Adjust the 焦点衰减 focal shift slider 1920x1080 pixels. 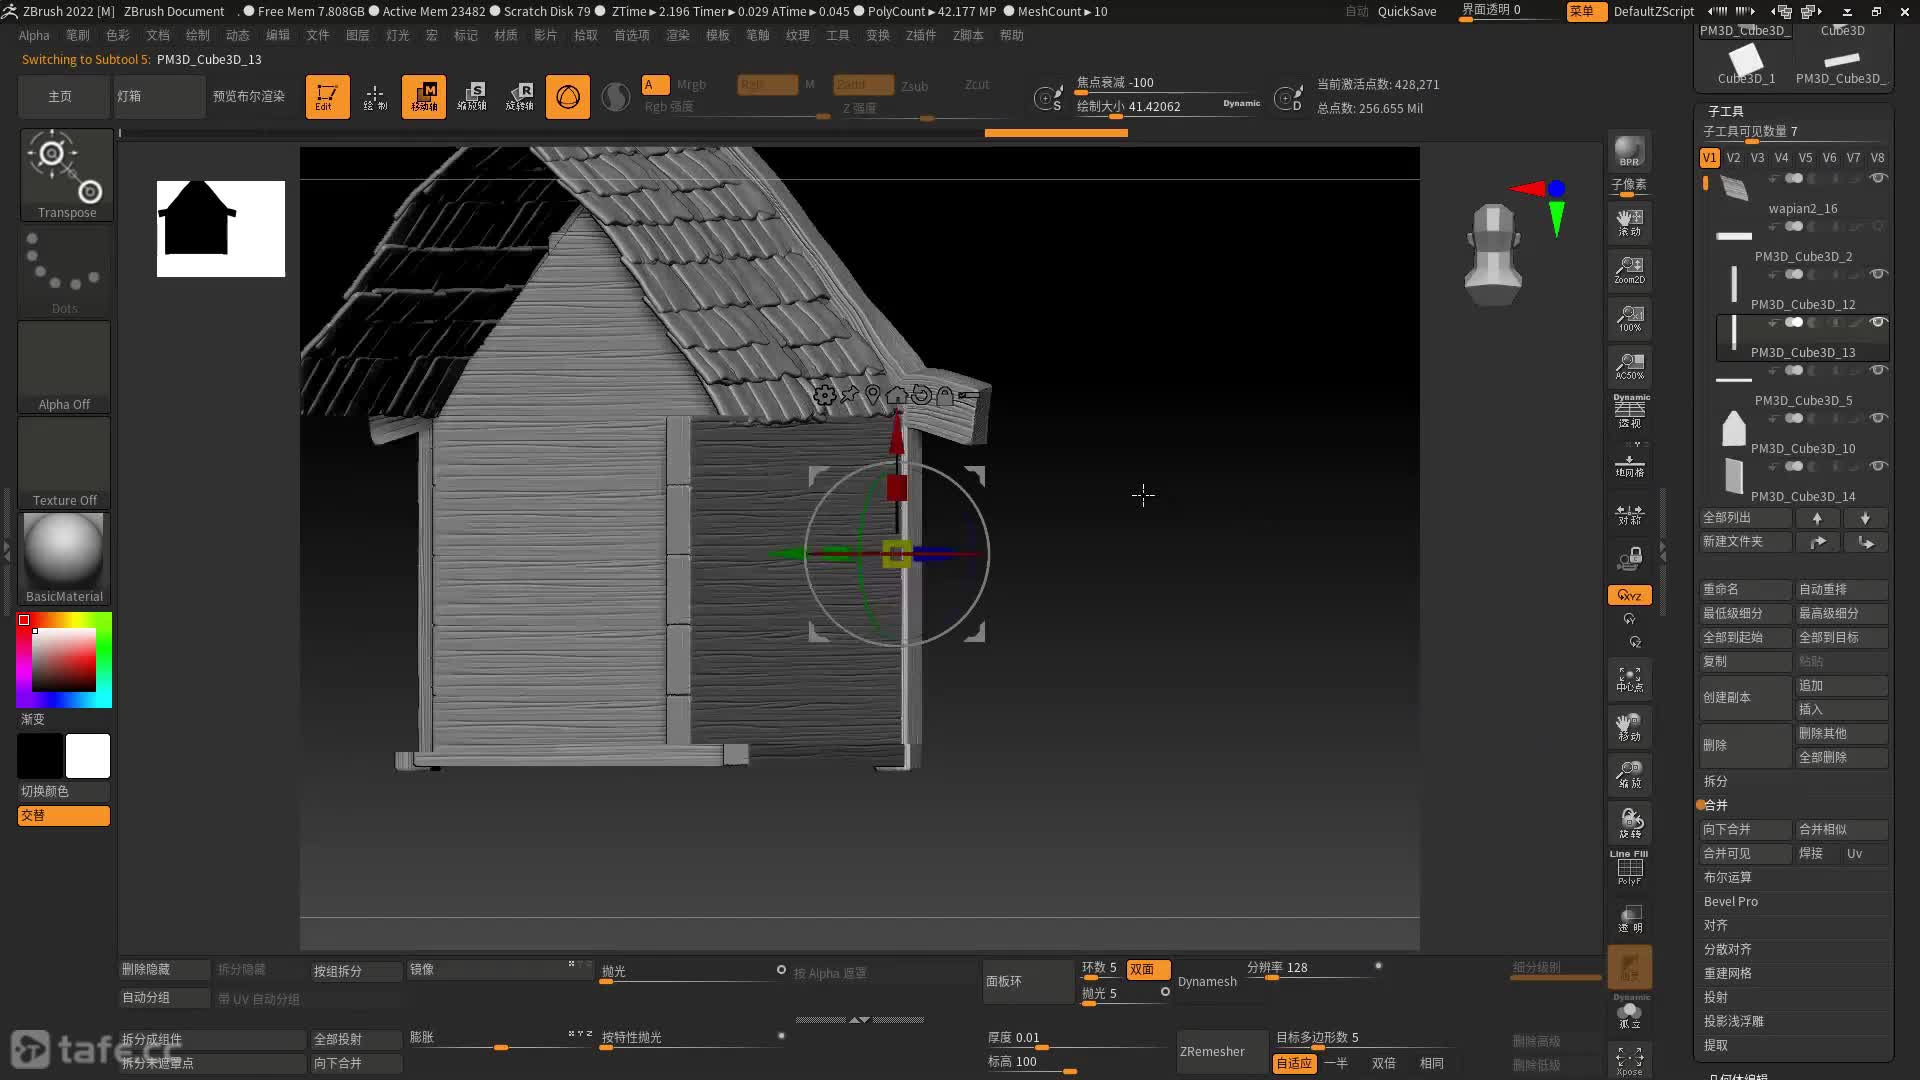1168,83
